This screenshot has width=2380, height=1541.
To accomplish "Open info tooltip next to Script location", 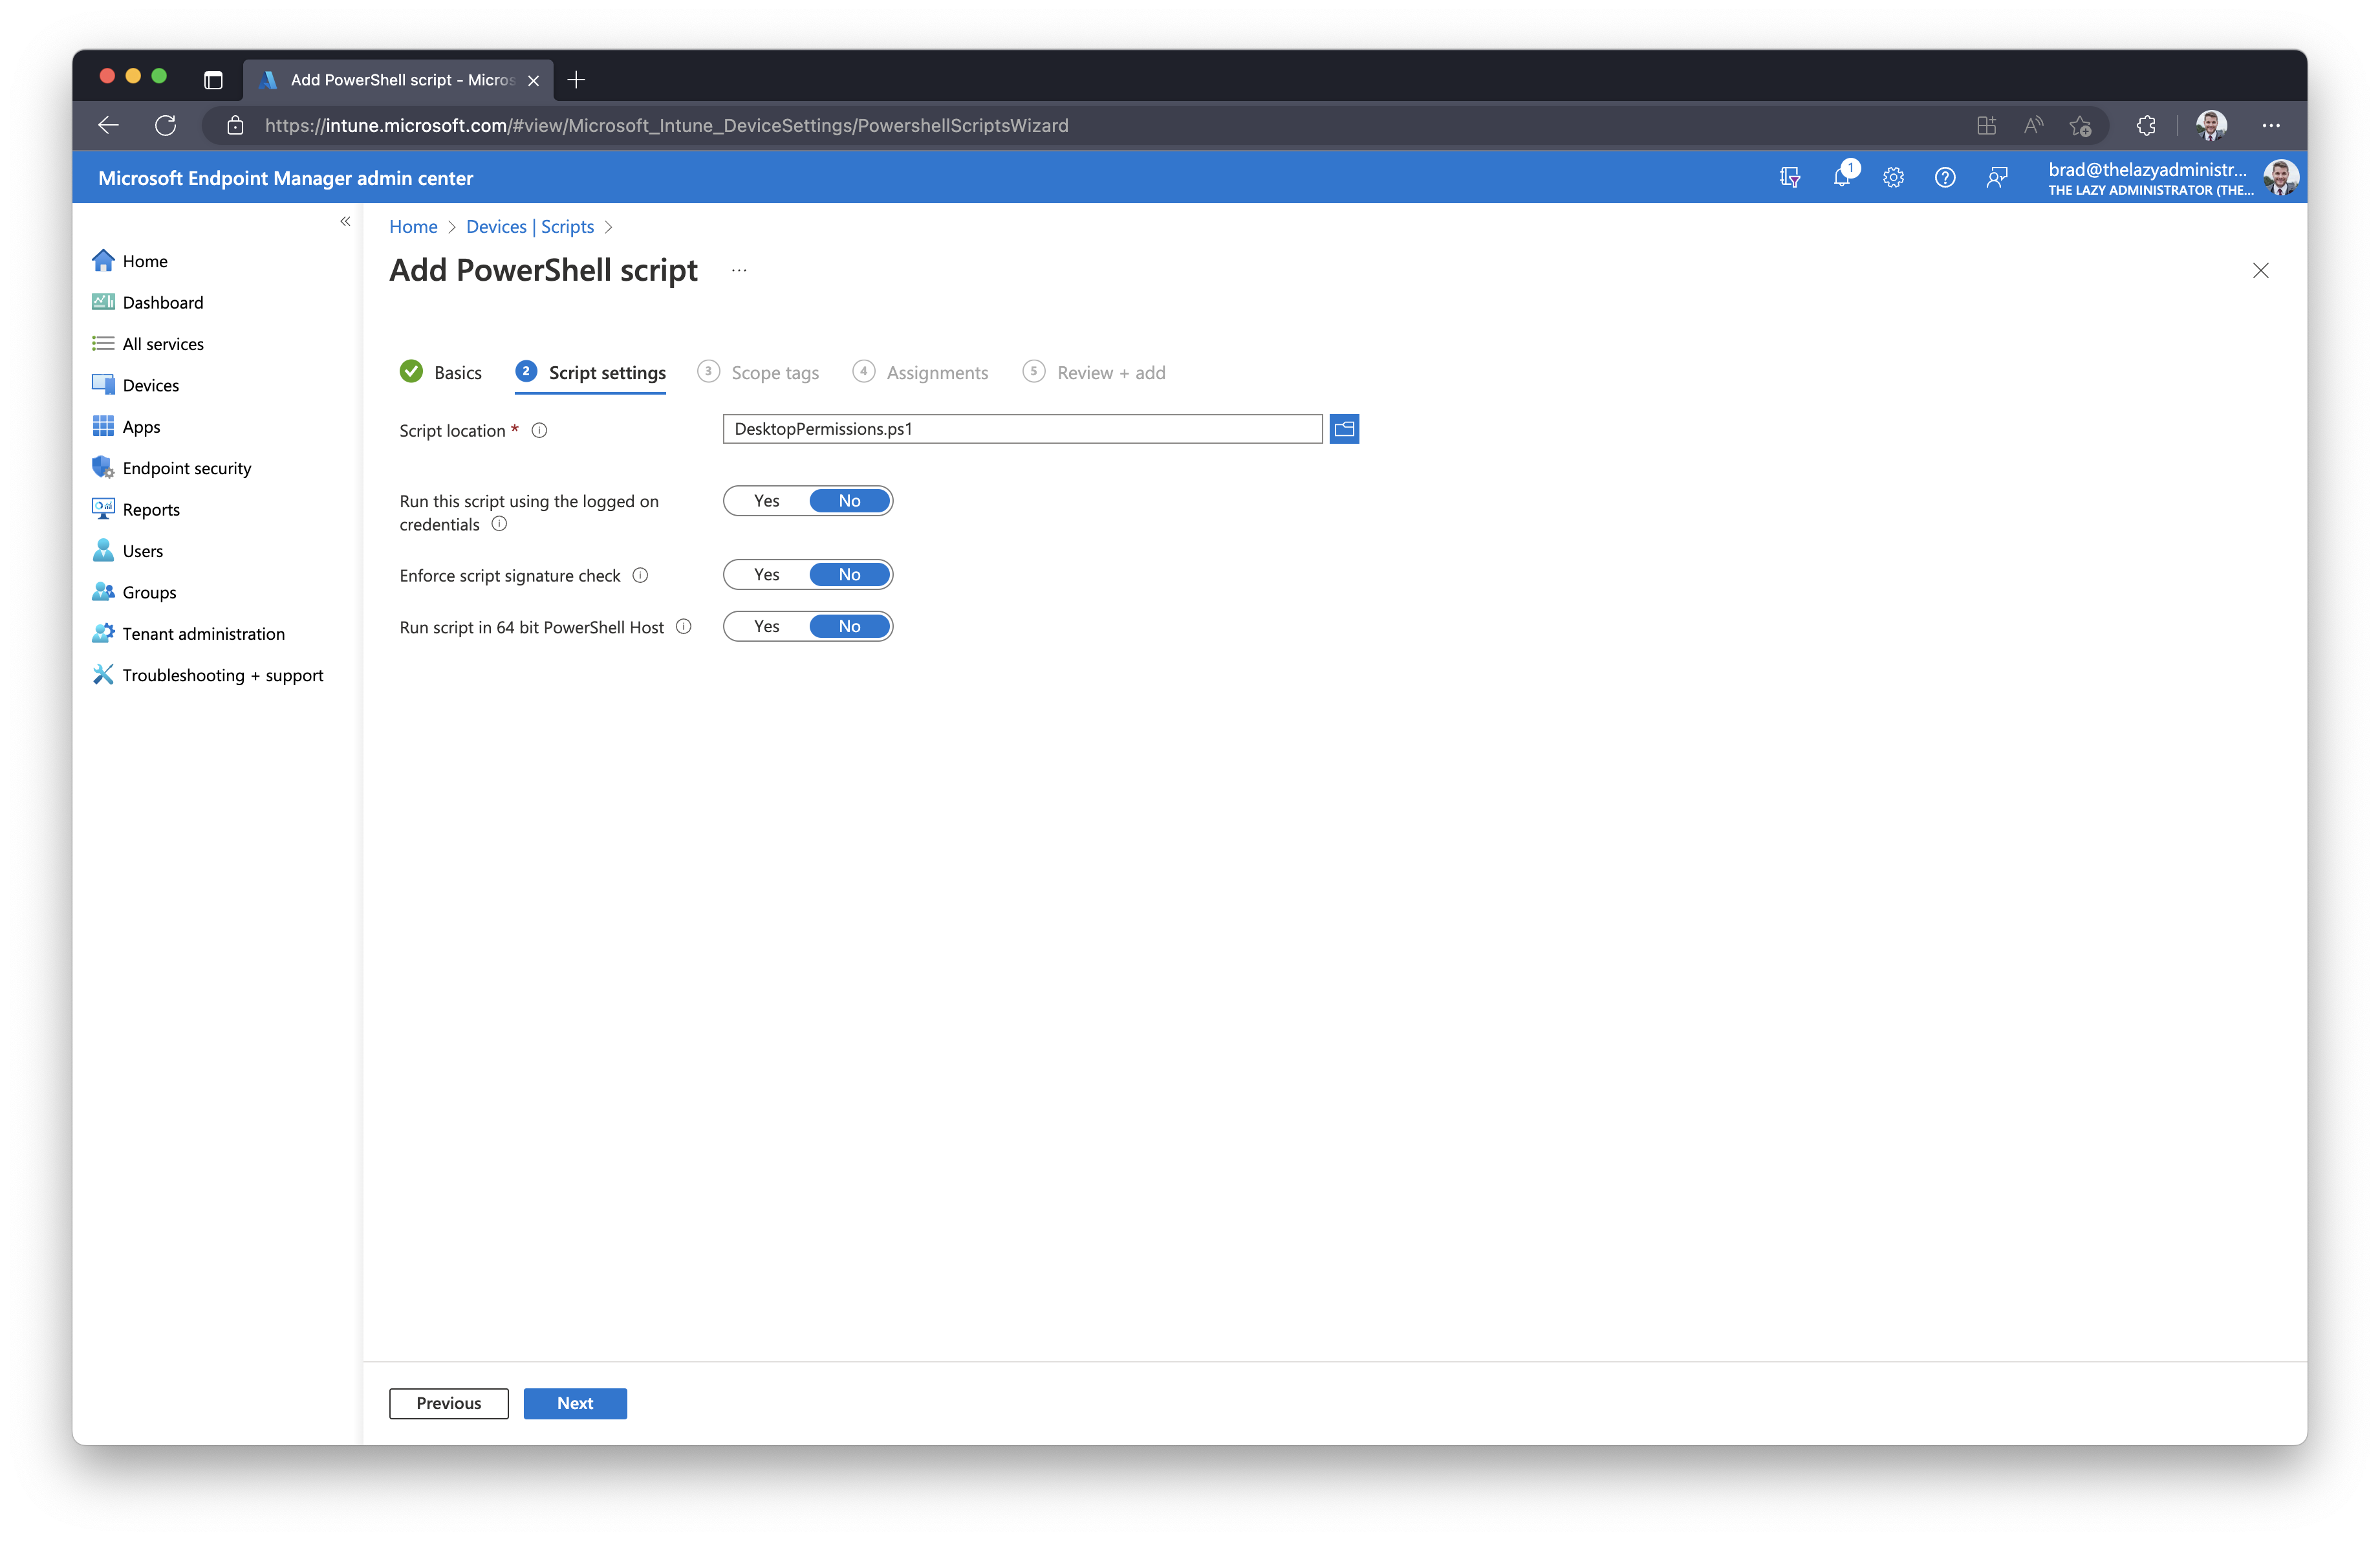I will [x=539, y=431].
